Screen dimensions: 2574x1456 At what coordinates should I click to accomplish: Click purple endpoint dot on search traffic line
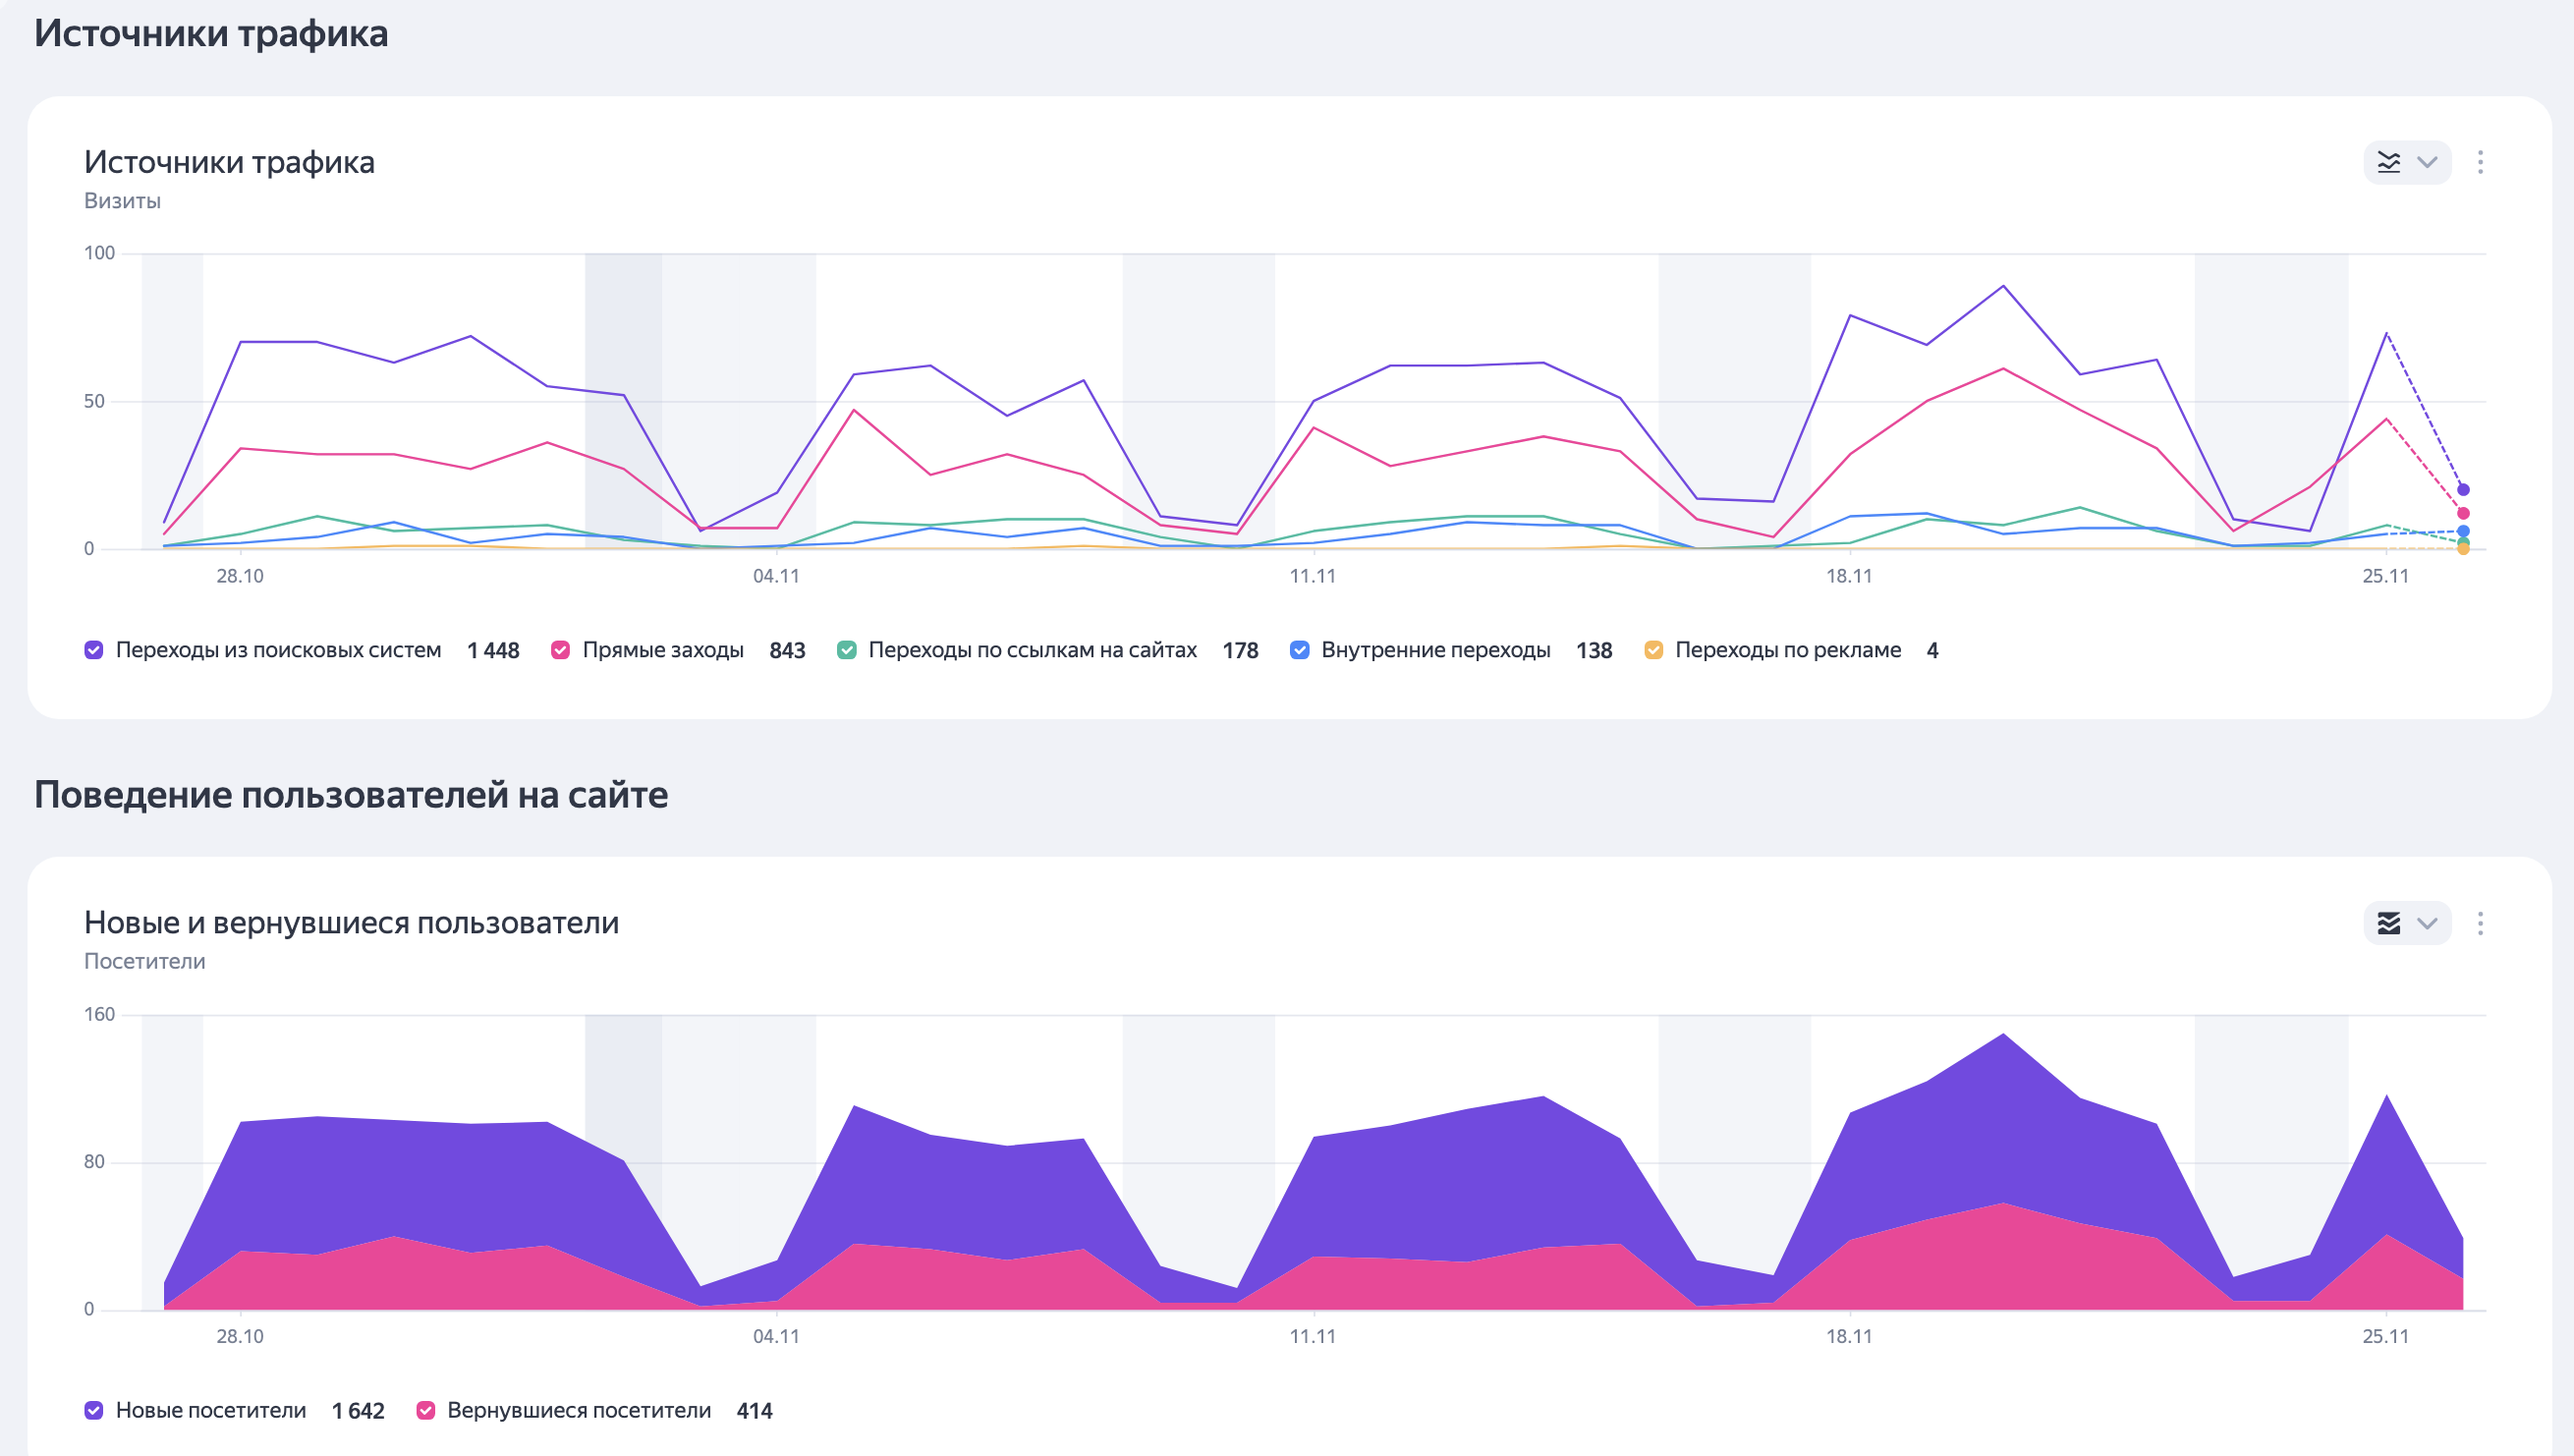pos(2463,490)
